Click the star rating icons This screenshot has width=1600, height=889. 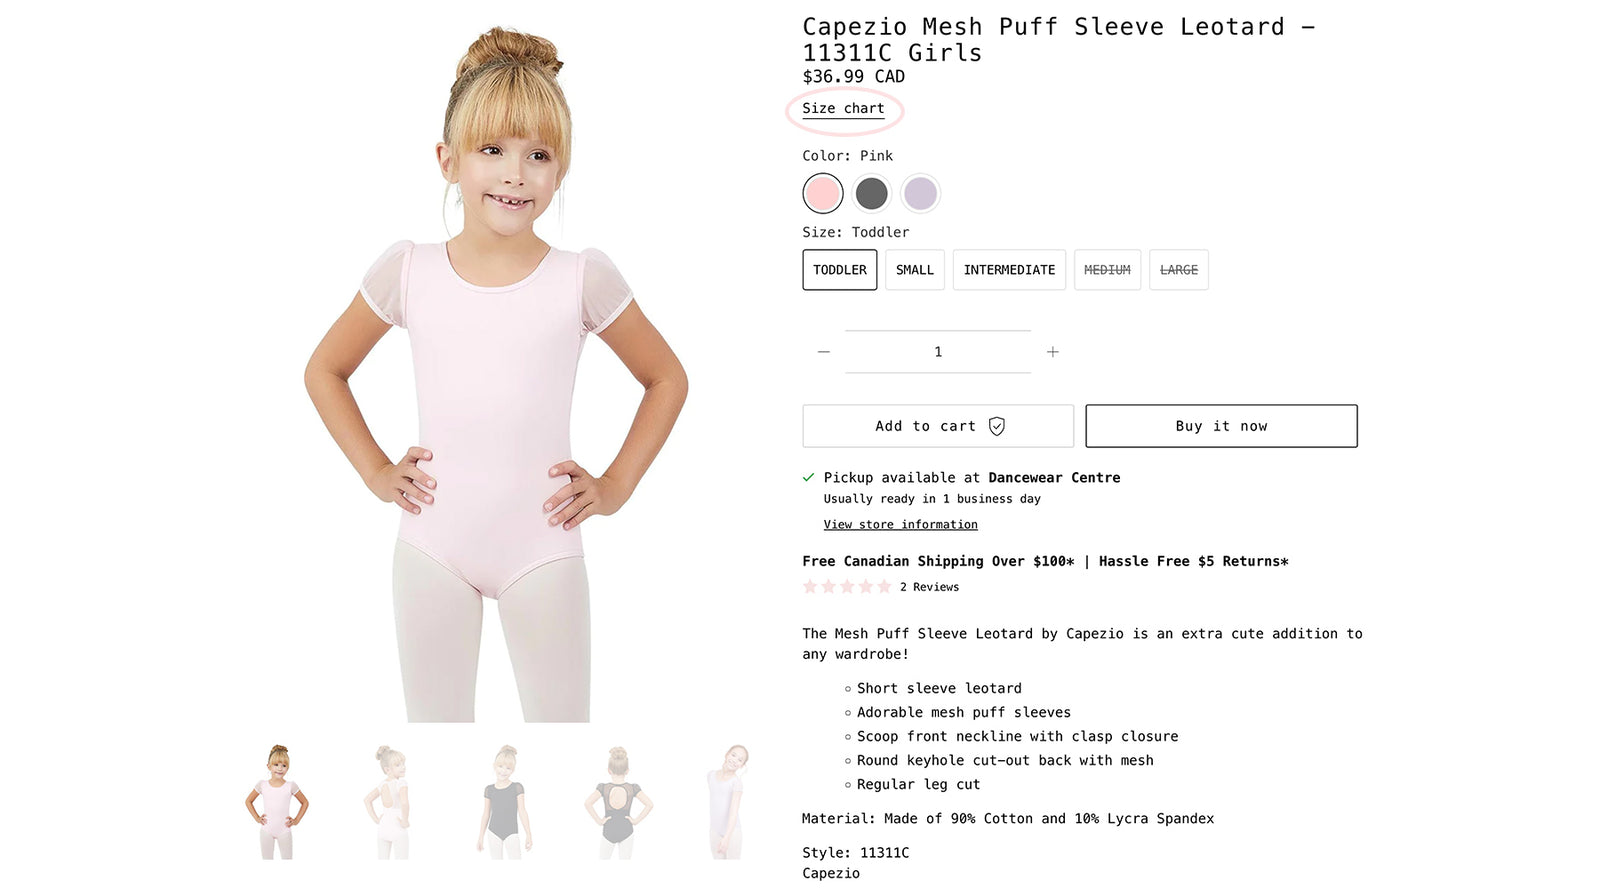[847, 587]
